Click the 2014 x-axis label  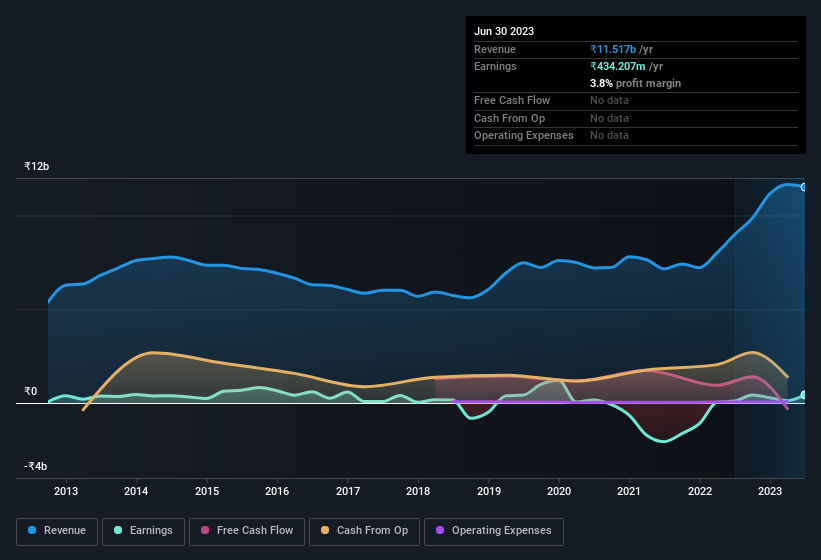click(x=136, y=491)
